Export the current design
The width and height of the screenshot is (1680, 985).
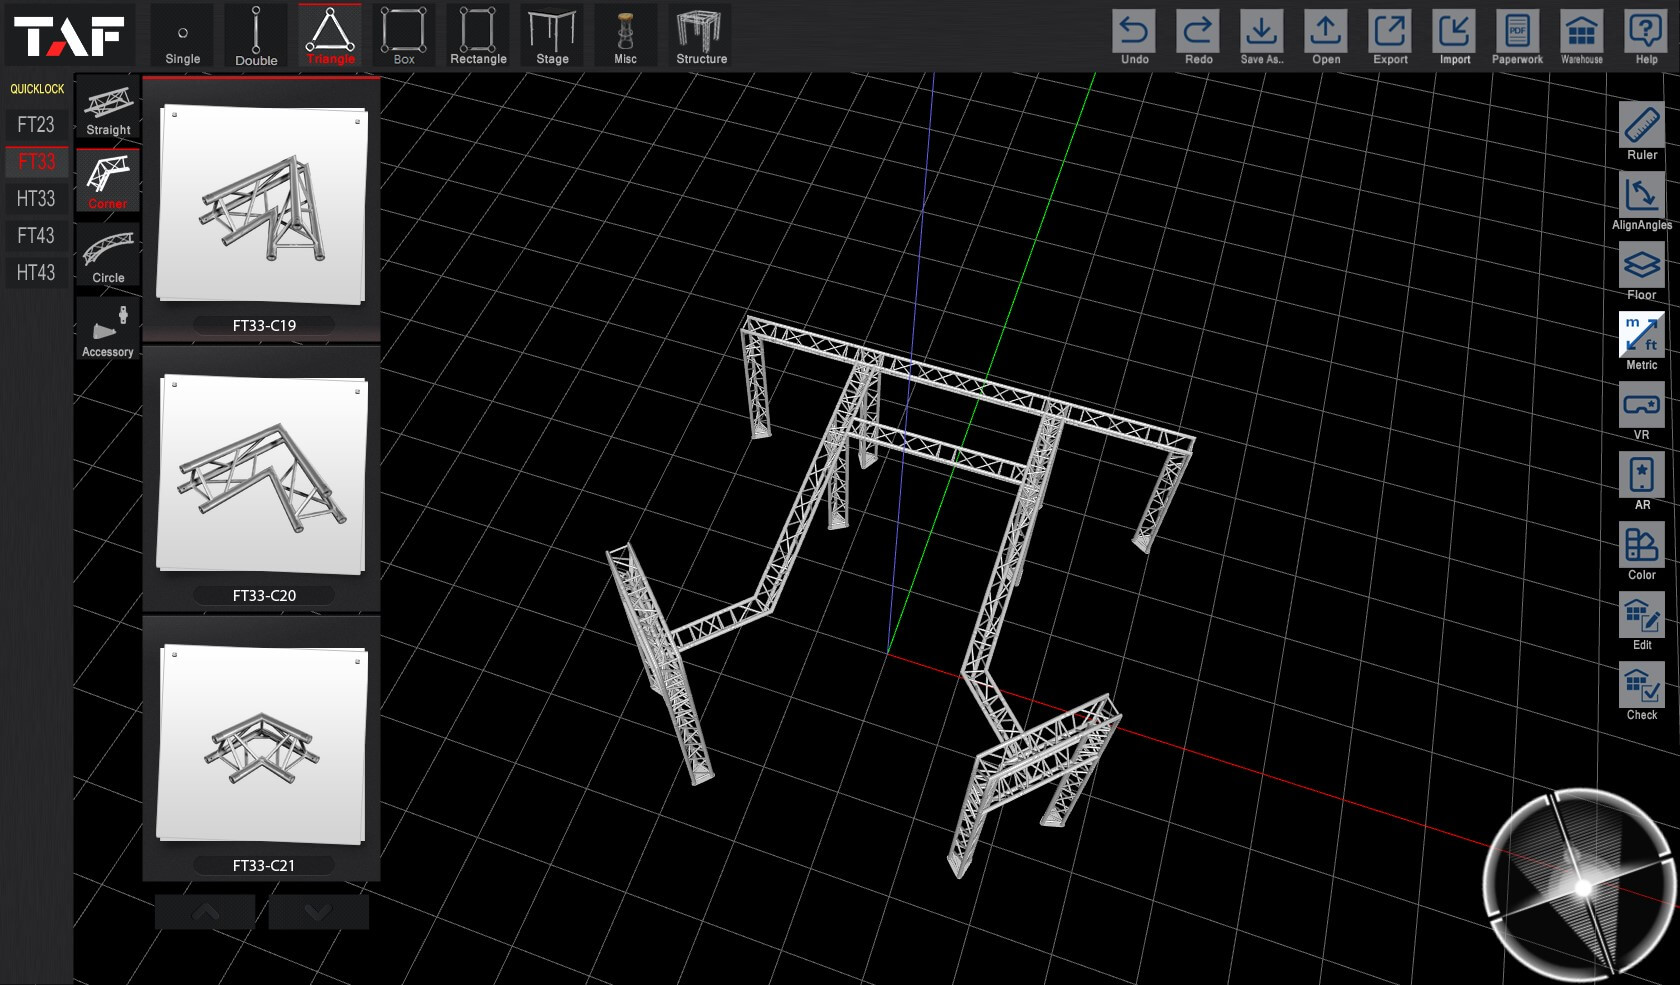coord(1390,38)
